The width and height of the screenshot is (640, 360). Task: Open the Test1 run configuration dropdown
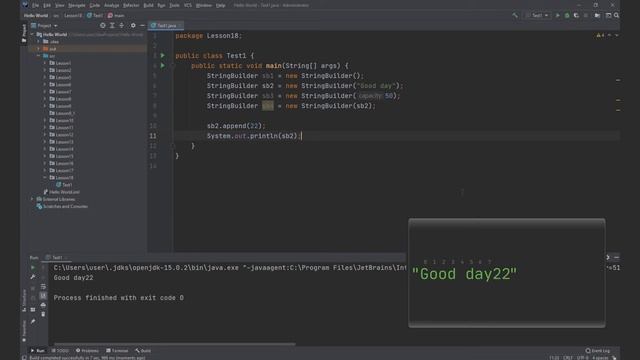538,16
